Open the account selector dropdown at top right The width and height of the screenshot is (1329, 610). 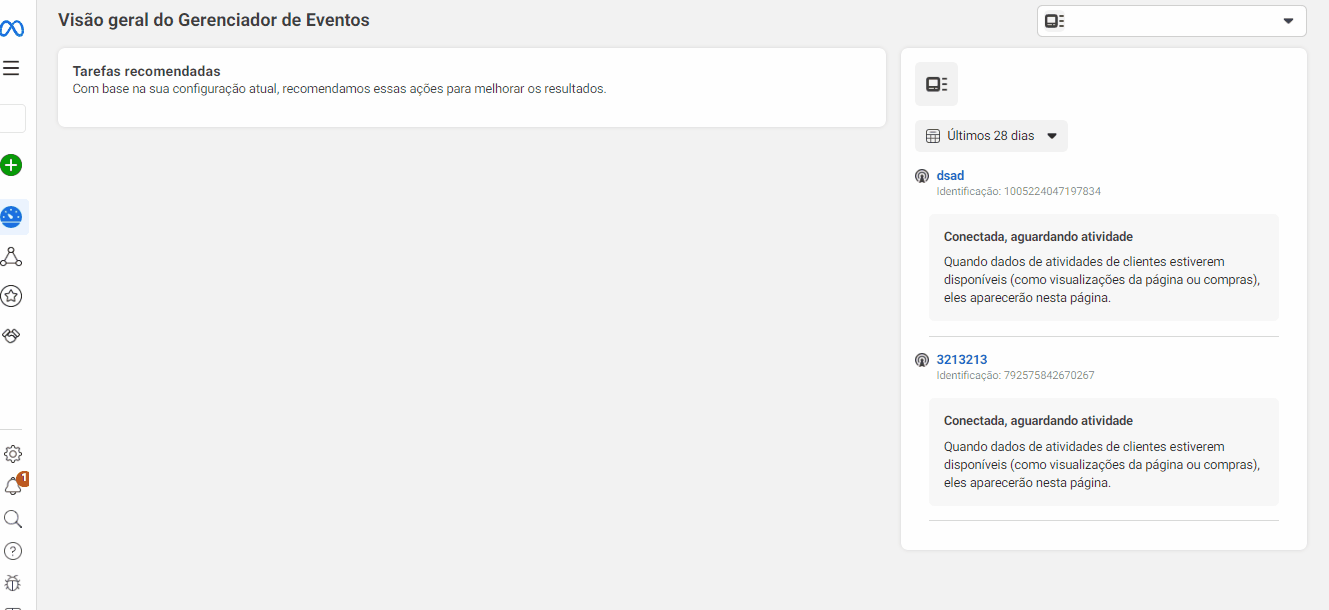click(1171, 21)
